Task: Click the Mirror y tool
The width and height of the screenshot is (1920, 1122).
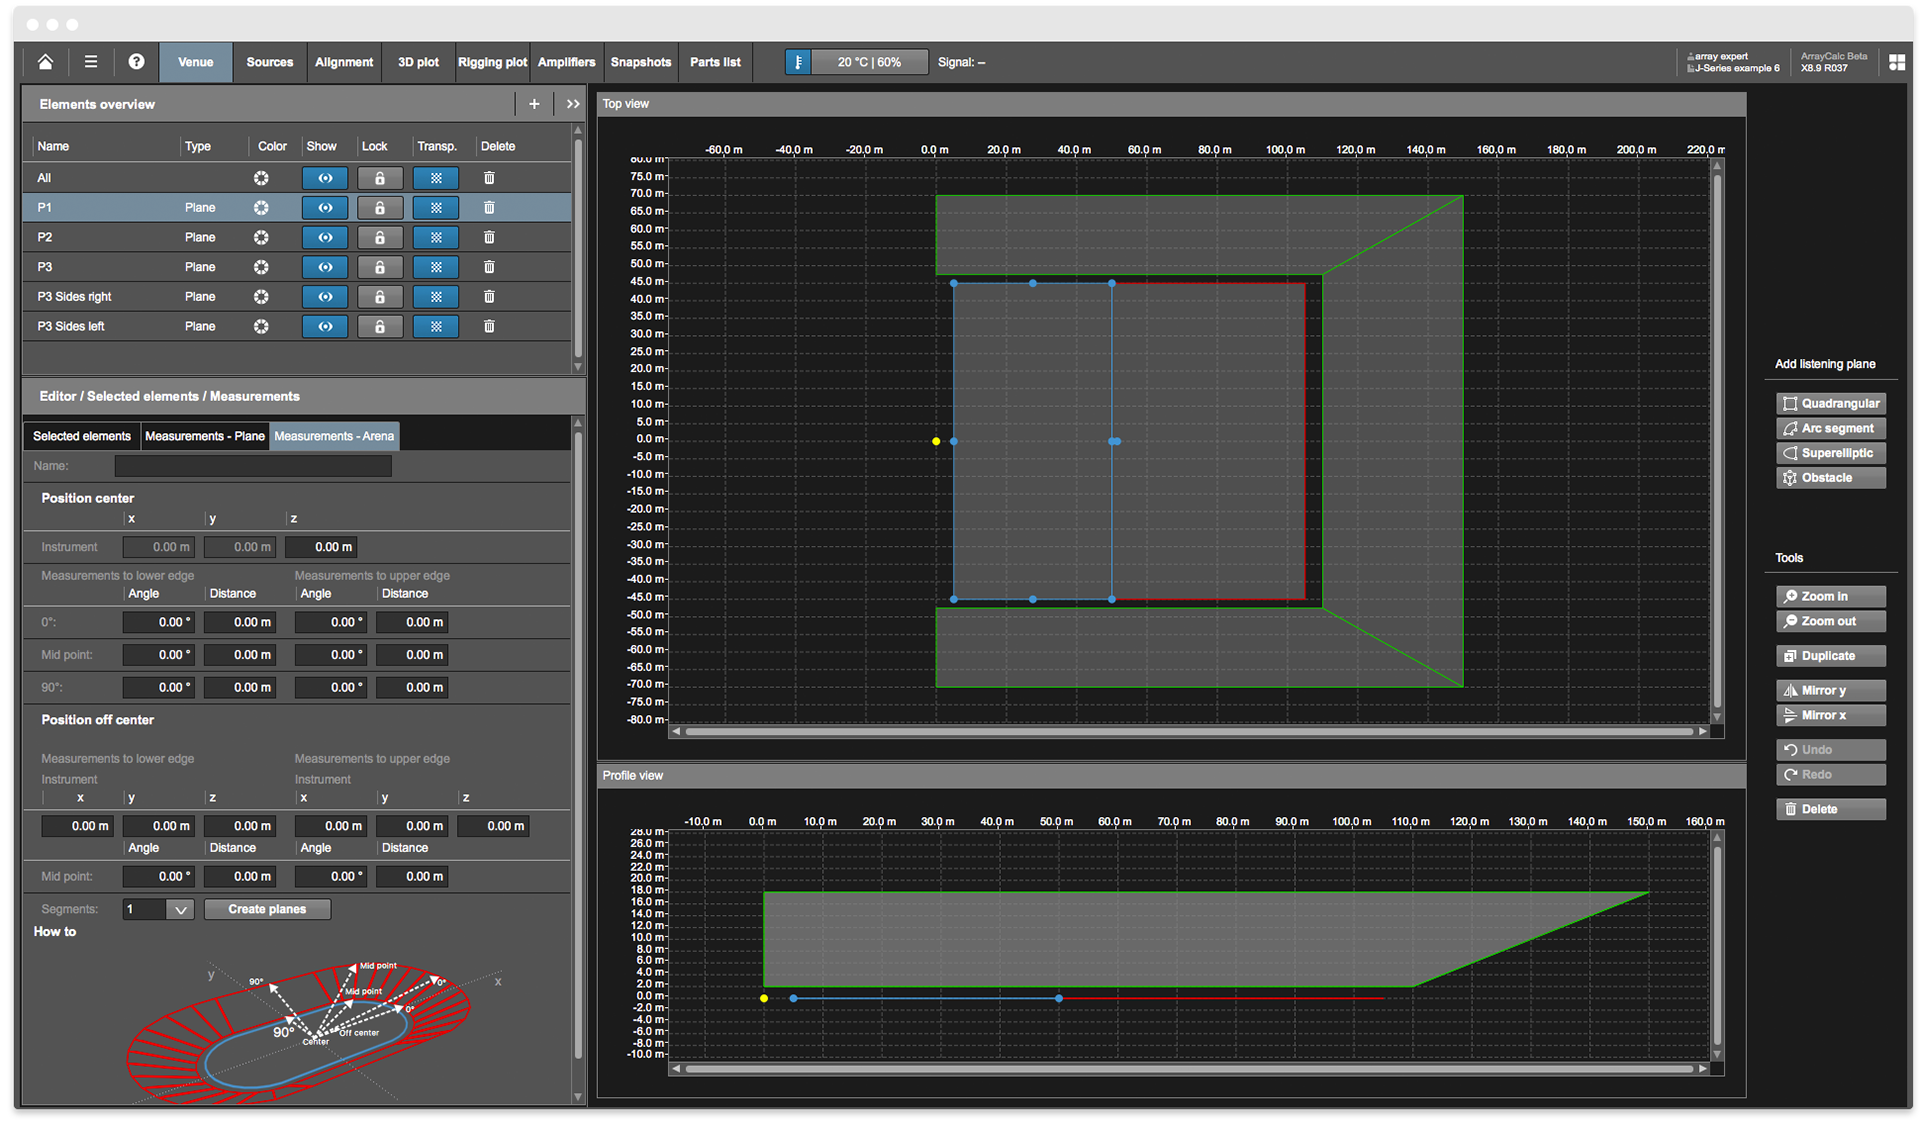Action: [1830, 691]
